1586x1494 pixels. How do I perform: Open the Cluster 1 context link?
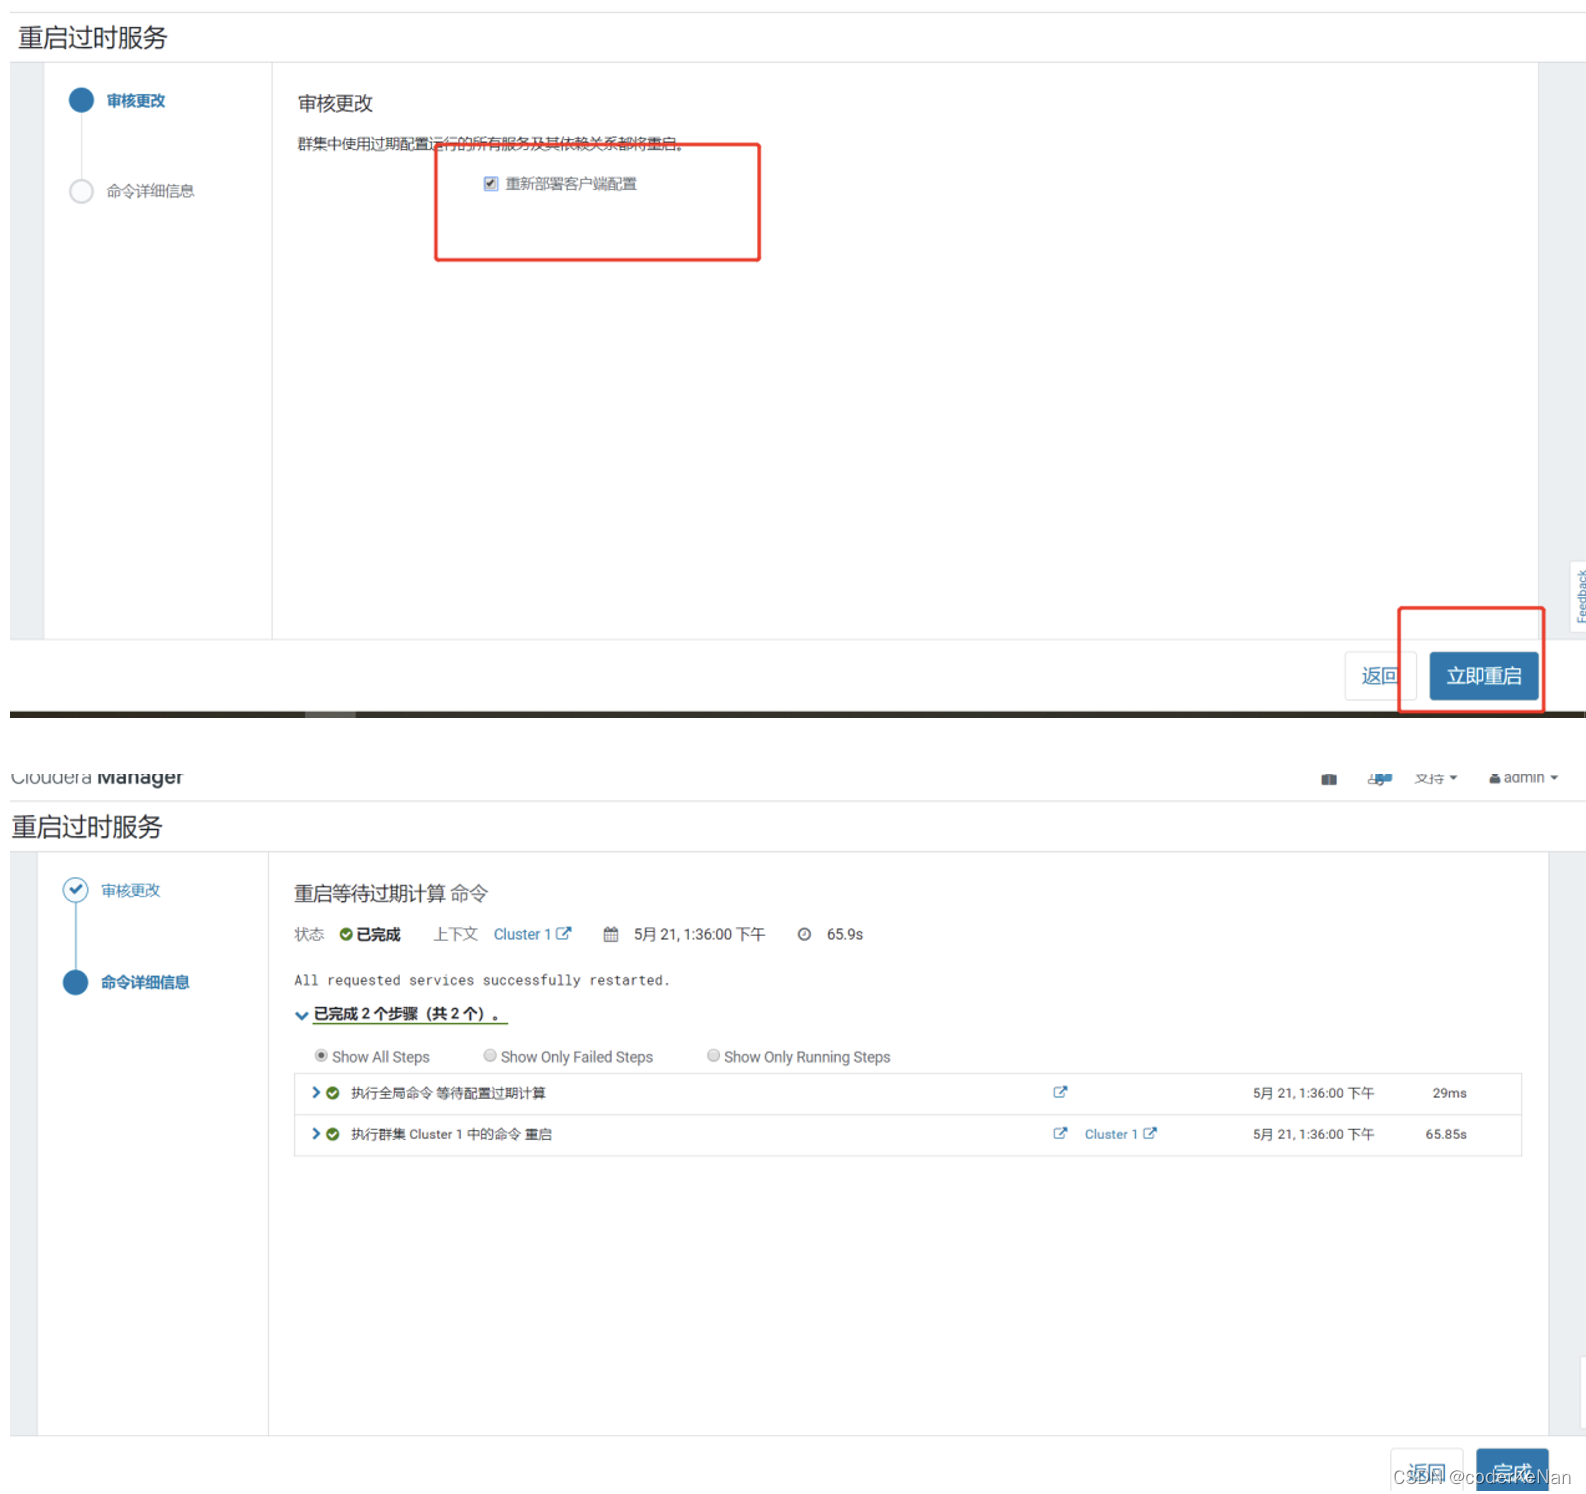522,934
